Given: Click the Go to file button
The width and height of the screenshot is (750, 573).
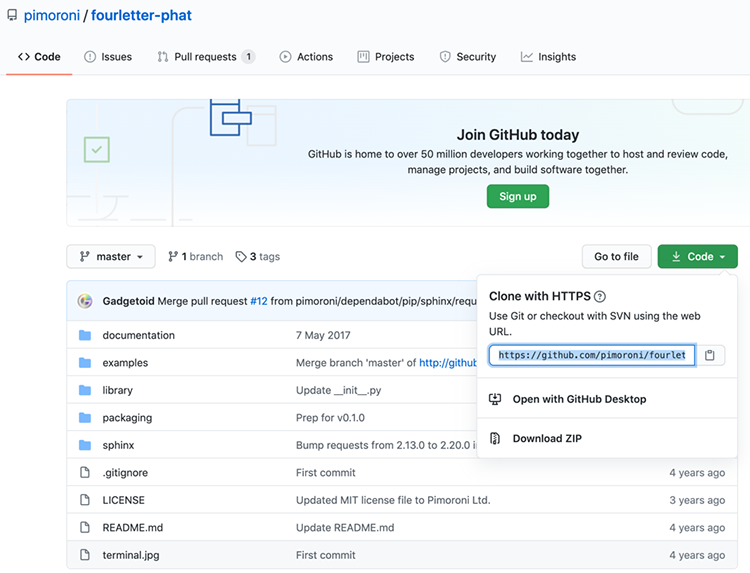Looking at the screenshot, I should tap(617, 257).
